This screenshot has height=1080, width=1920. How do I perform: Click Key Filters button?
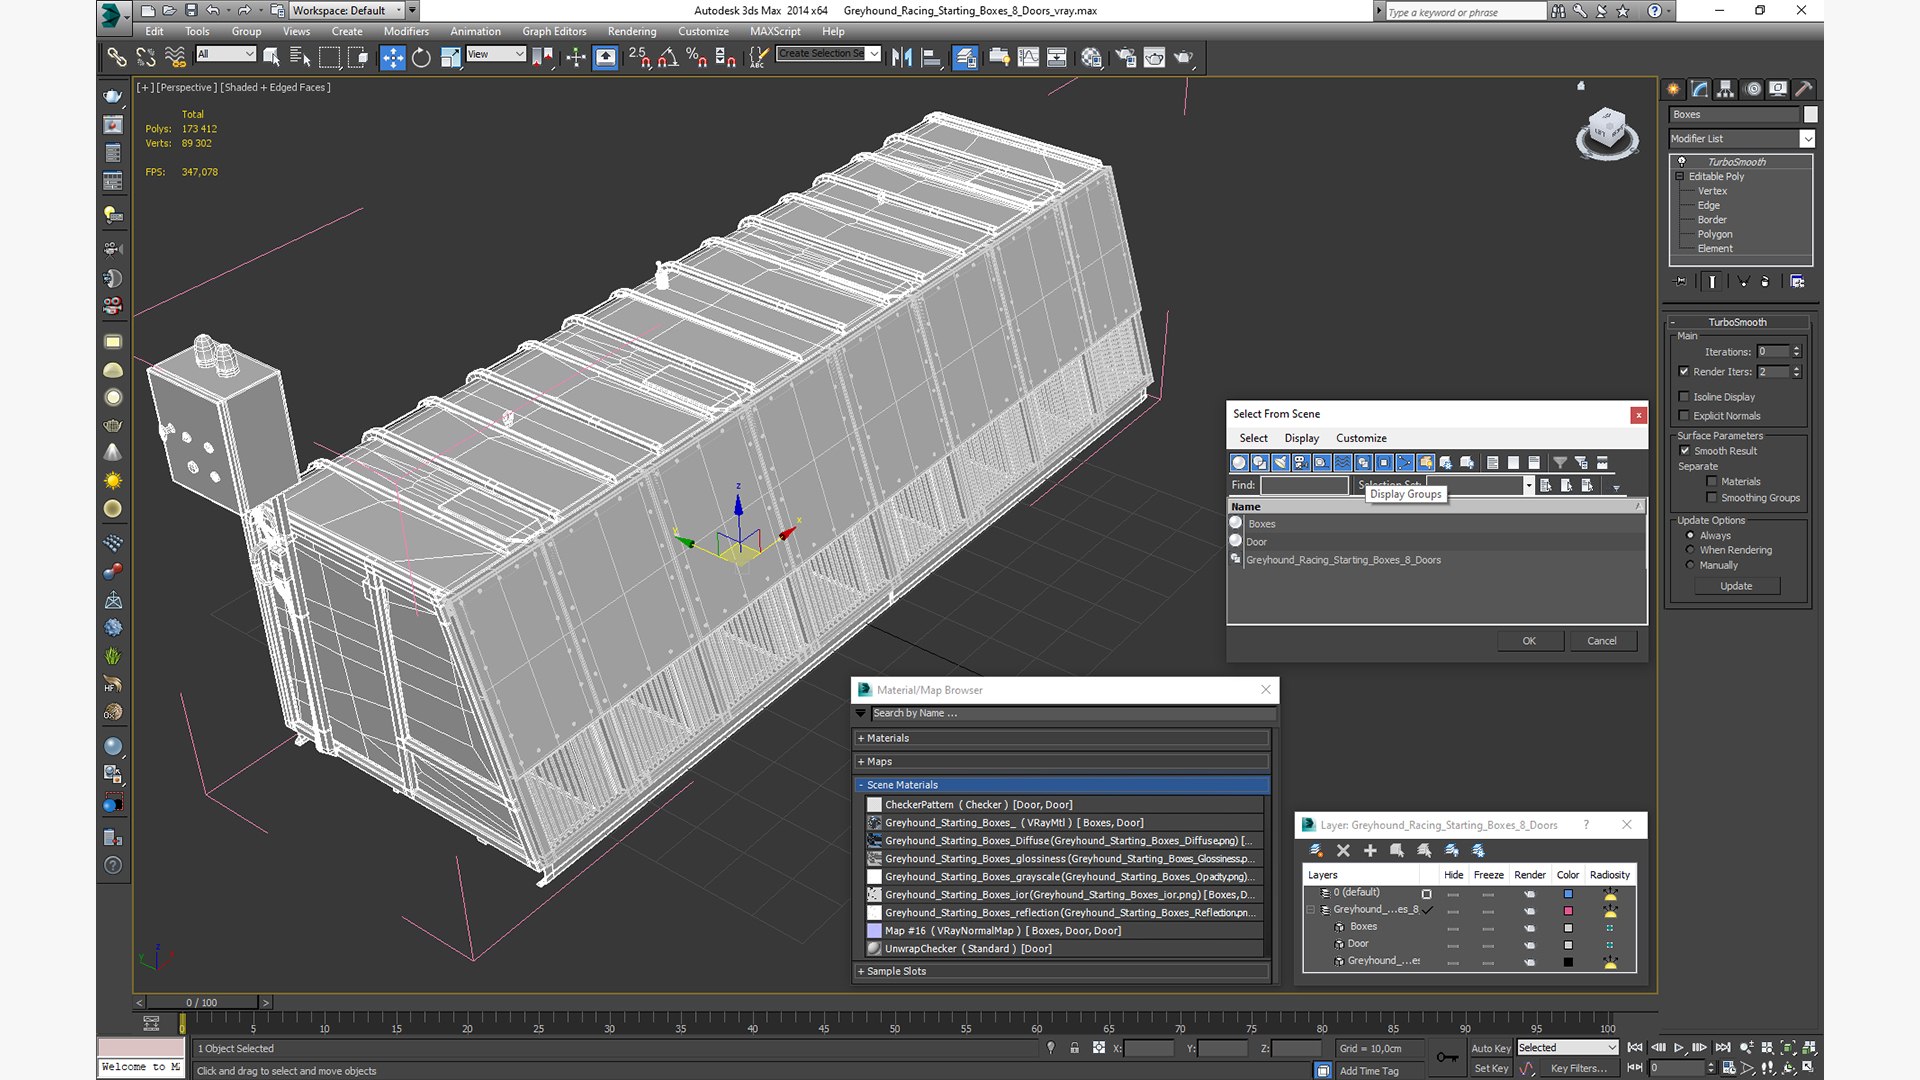pos(1579,1068)
